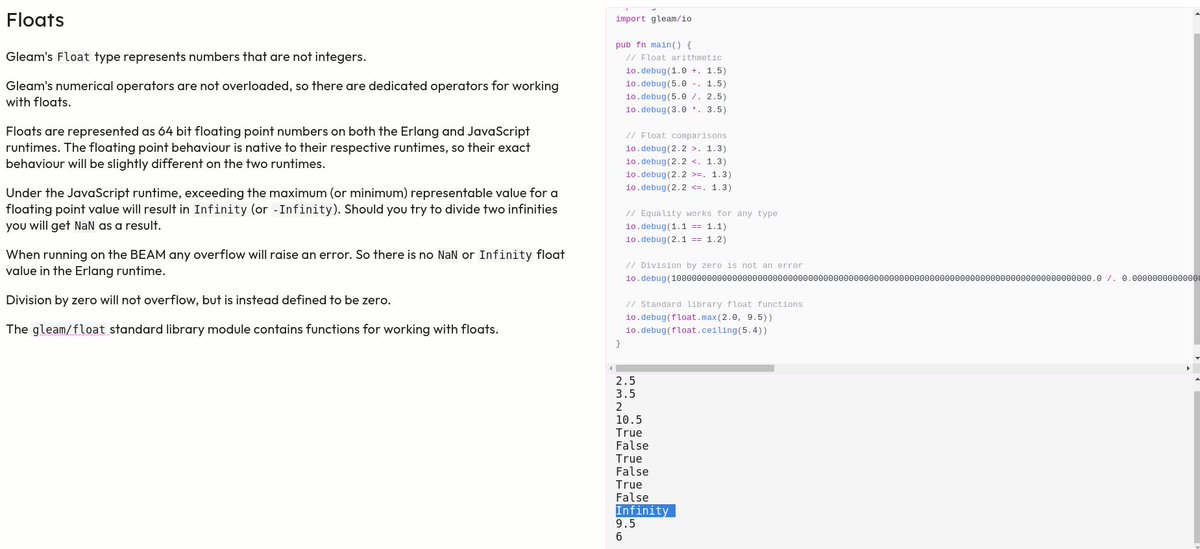Click the 'io.debug(1.1 == 1.1)' line
1200x549 pixels.
[x=676, y=227]
